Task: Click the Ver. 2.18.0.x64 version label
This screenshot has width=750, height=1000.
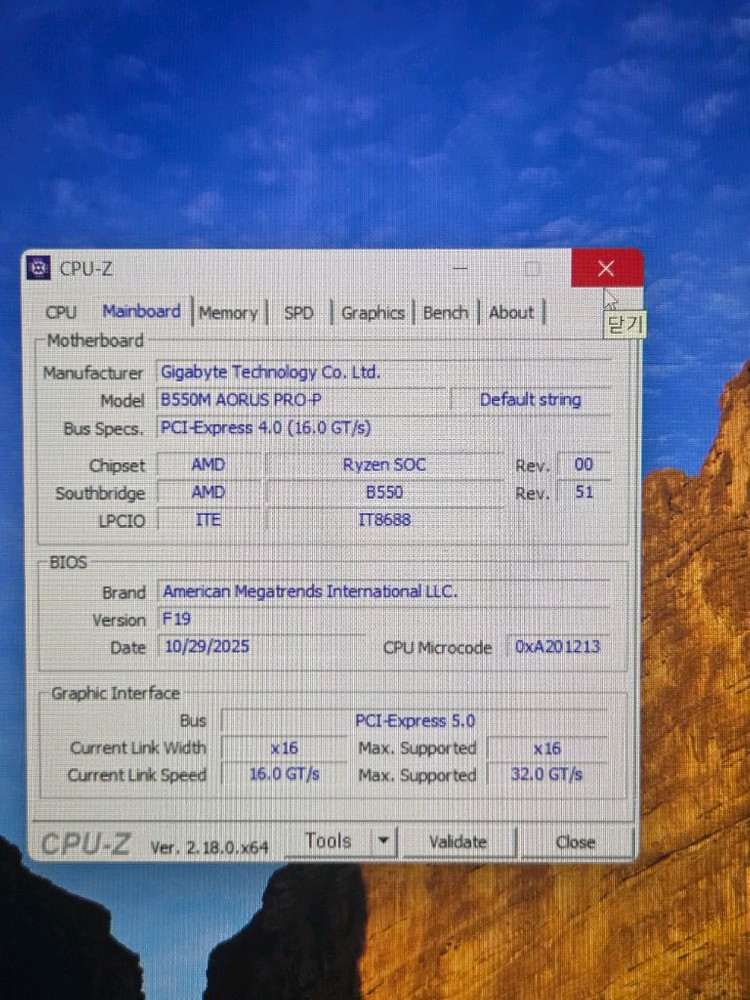Action: [209, 848]
